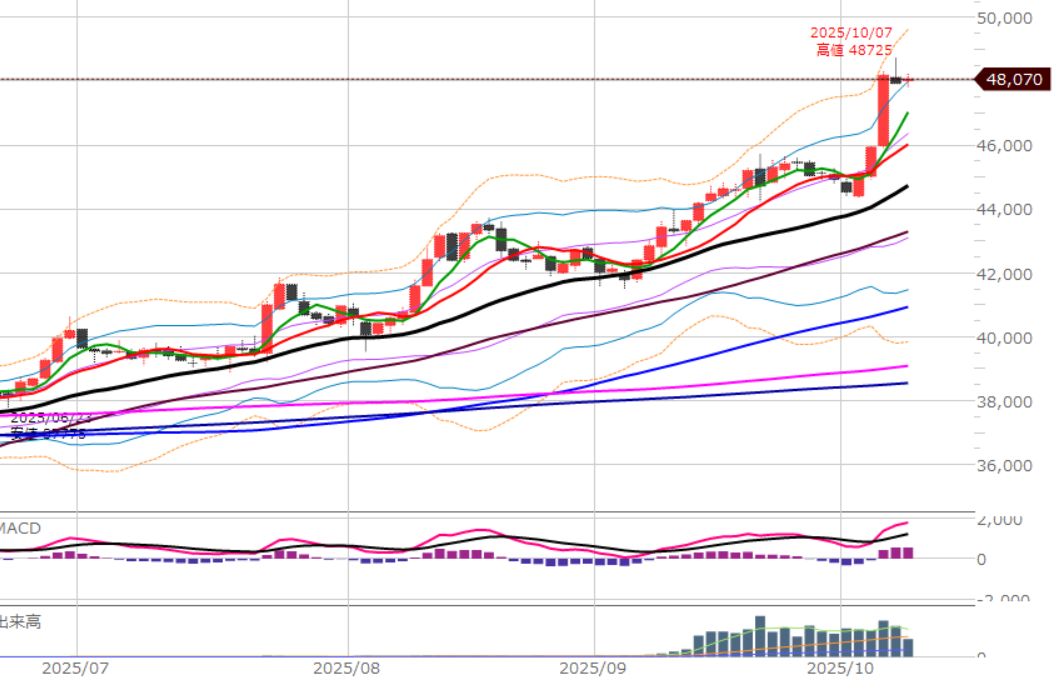Viewport: 1057px width, 696px height.
Task: Click the 2025/10/07 high date annotation
Action: tap(851, 32)
